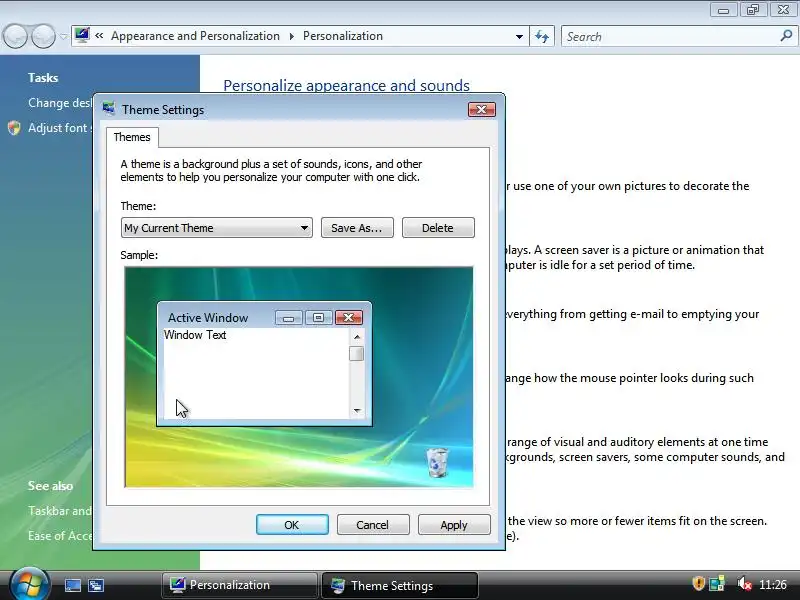Image resolution: width=800 pixels, height=600 pixels.
Task: Click Switch between windows quick launch icon
Action: click(x=96, y=585)
